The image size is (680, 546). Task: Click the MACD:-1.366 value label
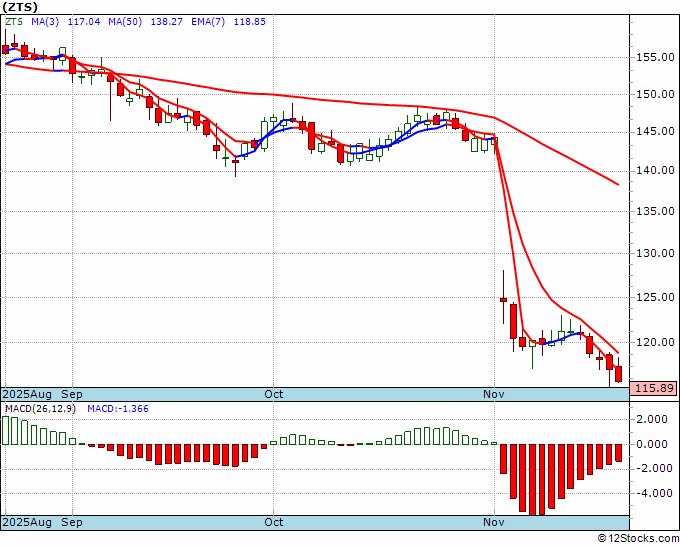click(x=118, y=409)
